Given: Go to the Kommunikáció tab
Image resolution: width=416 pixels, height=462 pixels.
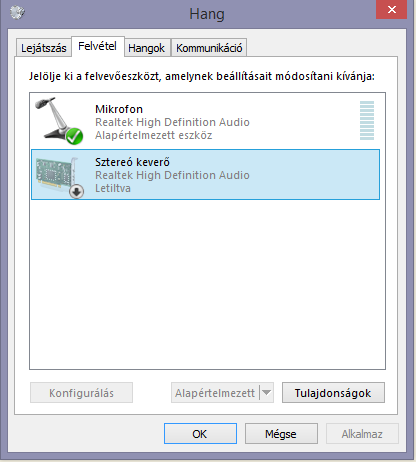Looking at the screenshot, I should 209,48.
